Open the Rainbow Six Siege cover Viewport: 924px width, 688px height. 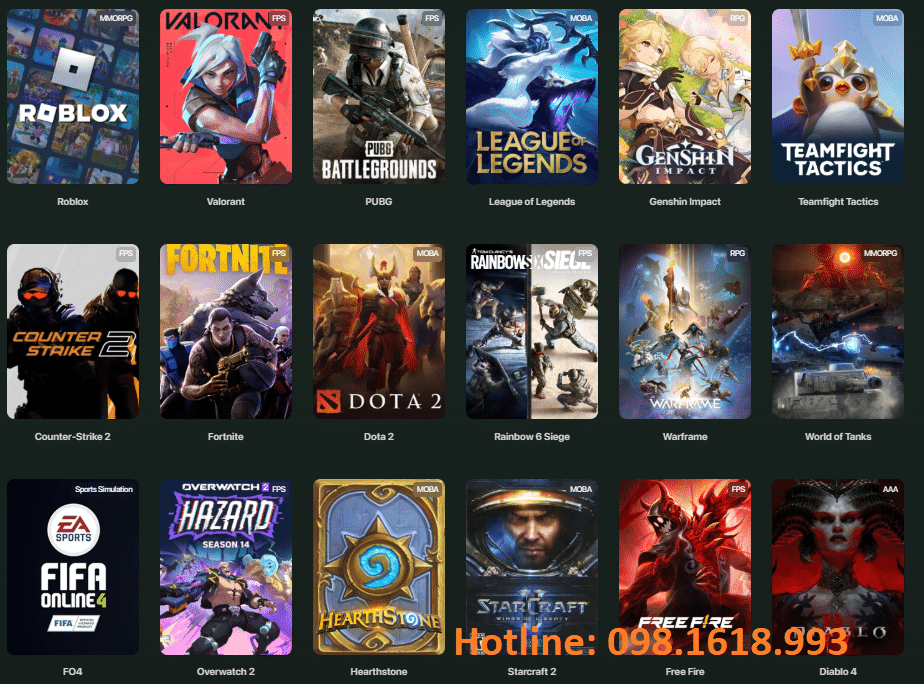click(532, 332)
